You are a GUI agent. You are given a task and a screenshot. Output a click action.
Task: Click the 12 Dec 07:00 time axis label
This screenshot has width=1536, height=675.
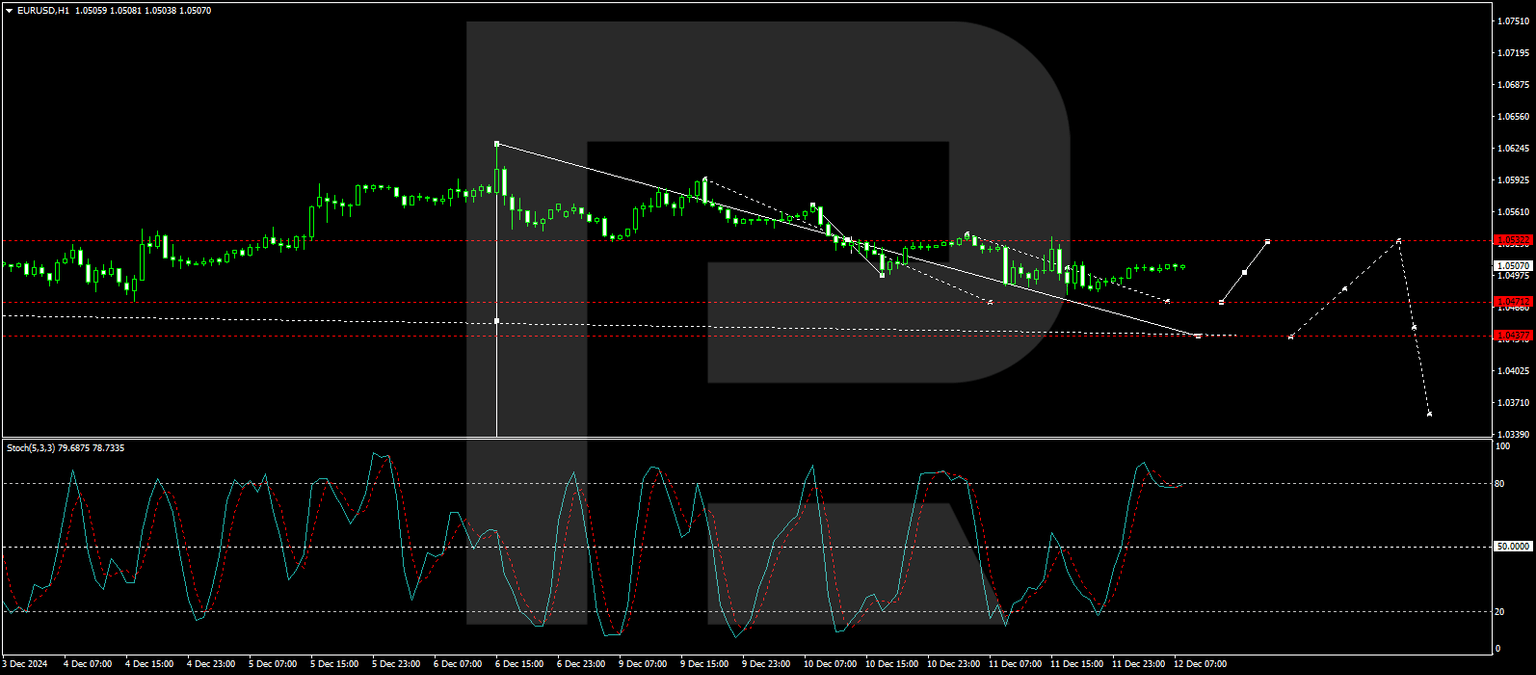(x=1201, y=662)
